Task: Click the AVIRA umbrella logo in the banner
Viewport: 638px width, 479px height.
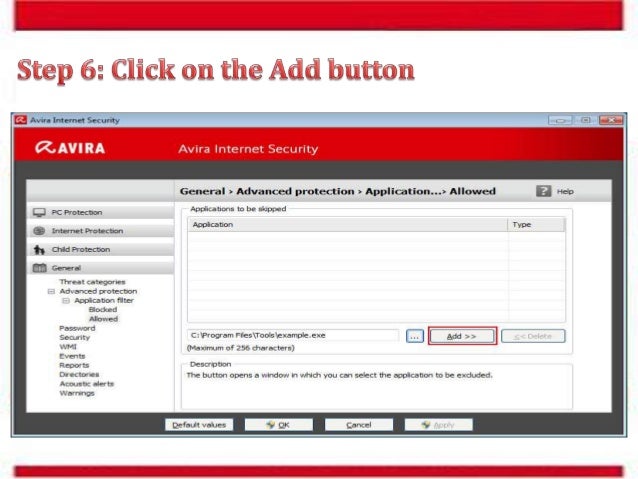Action: [x=44, y=147]
